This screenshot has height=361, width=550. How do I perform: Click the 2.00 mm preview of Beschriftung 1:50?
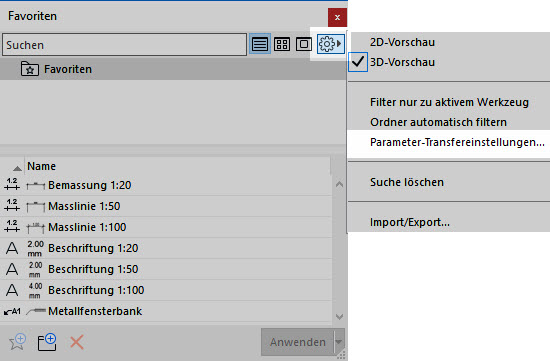tap(35, 269)
